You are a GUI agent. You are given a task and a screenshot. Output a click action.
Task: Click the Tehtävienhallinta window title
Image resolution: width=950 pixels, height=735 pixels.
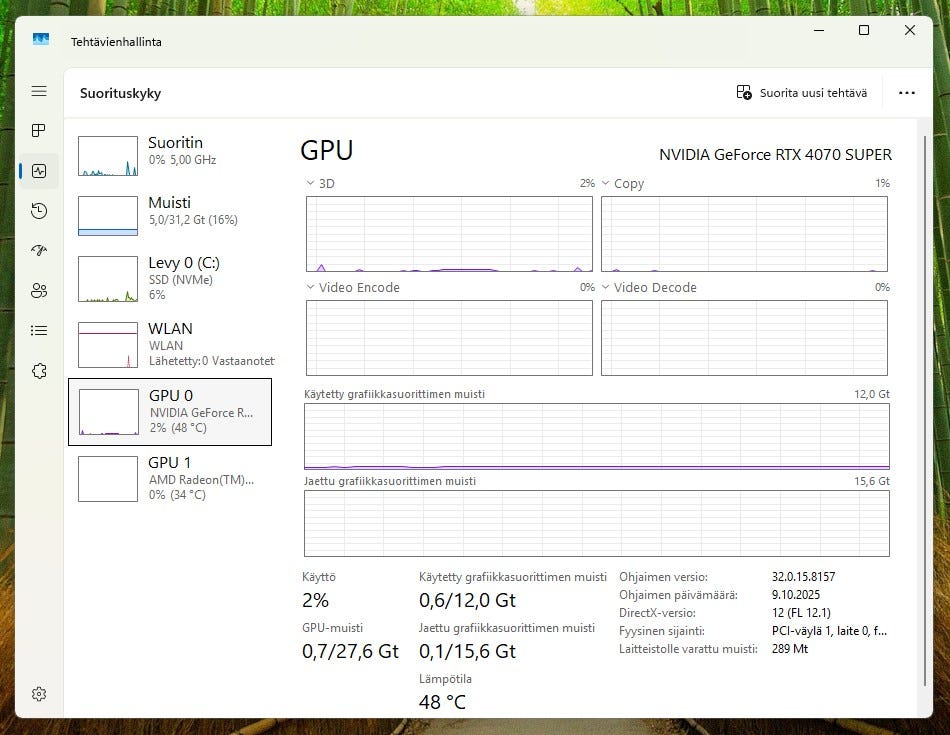point(116,42)
